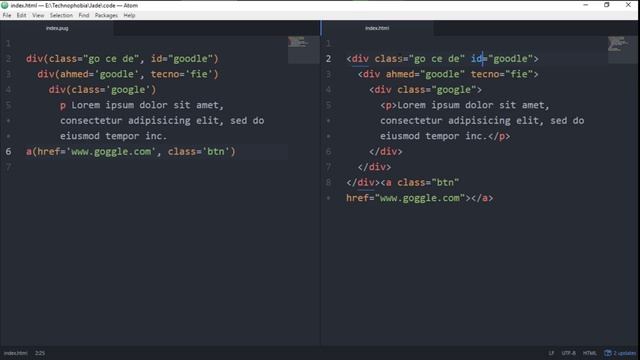Click <div ahmed="goodle" tecno="fie"> in html pane
Screen dimensions: 640x360
pyautogui.click(x=448, y=74)
